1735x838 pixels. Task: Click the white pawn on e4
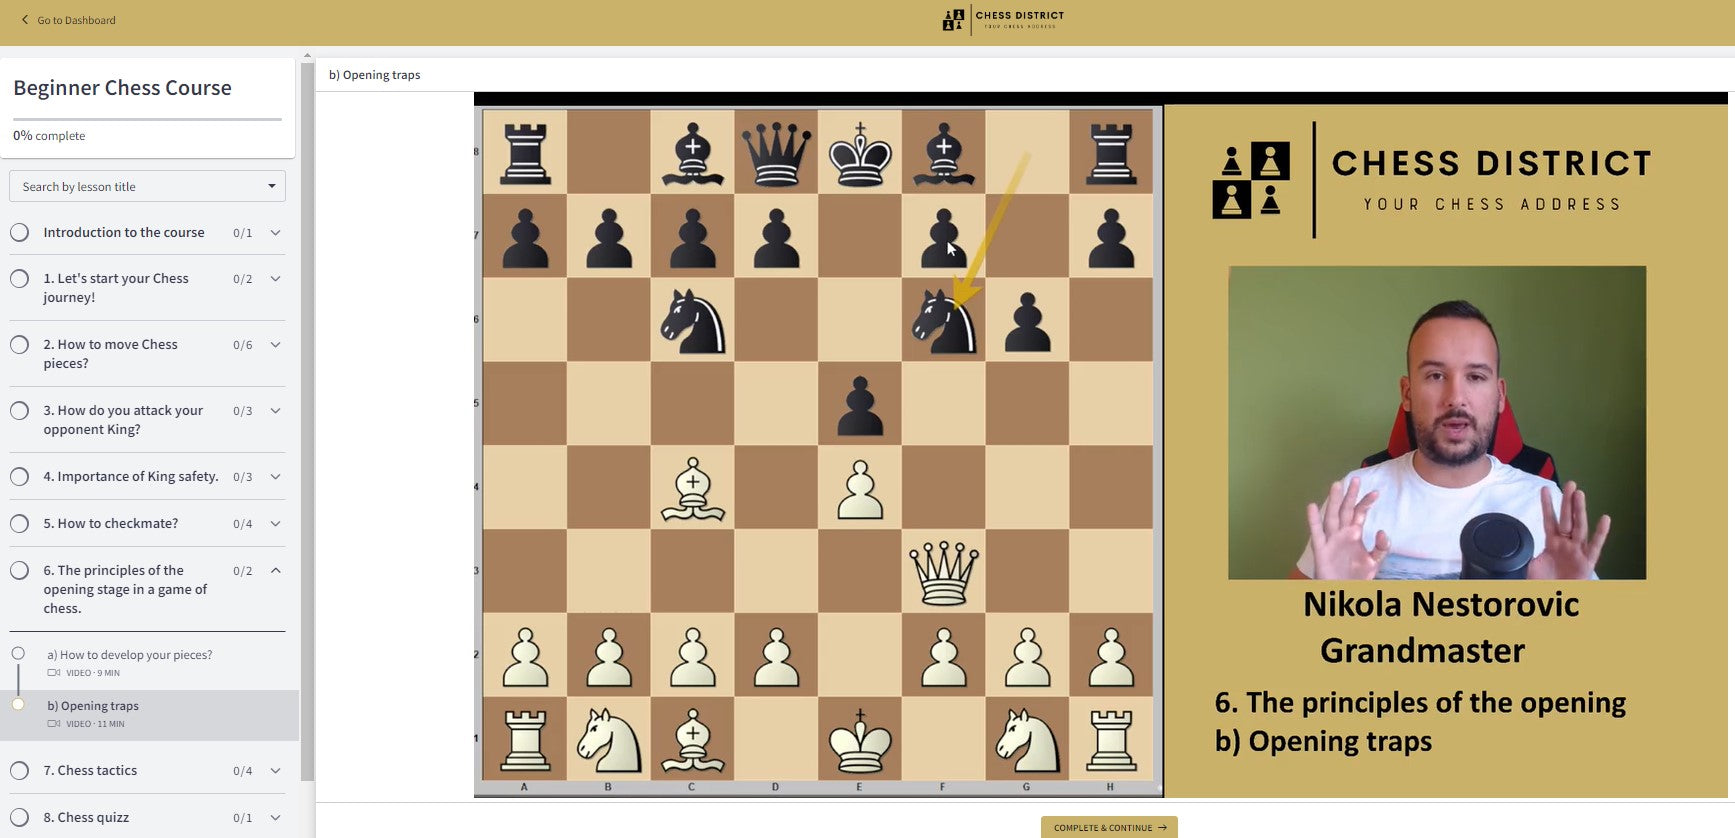tap(860, 489)
